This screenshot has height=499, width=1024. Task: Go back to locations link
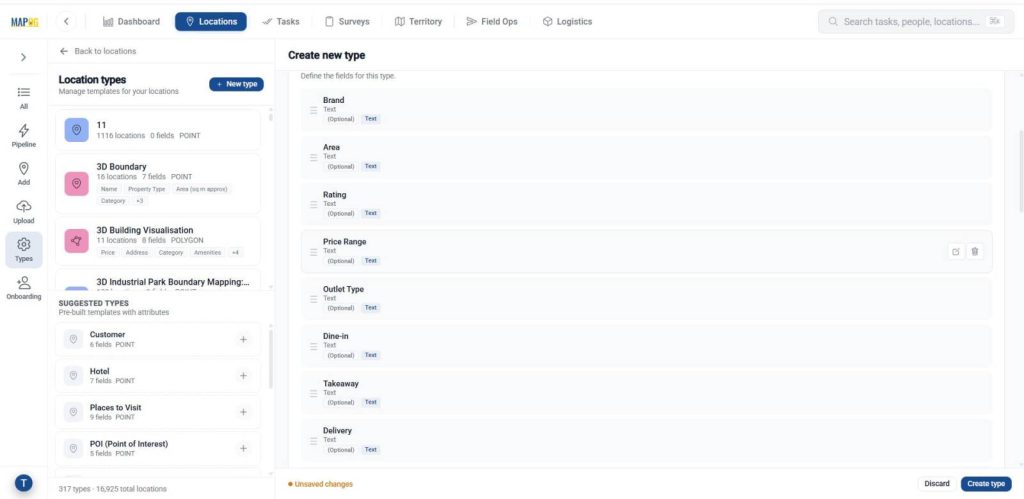pos(98,51)
